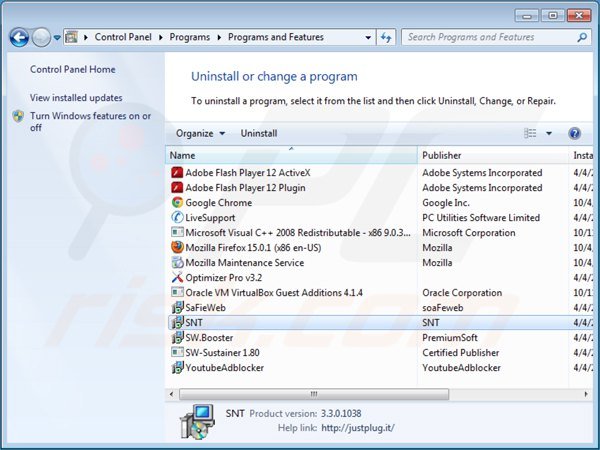Click Certified Publisher cell
The image size is (600, 450).
coord(461,352)
